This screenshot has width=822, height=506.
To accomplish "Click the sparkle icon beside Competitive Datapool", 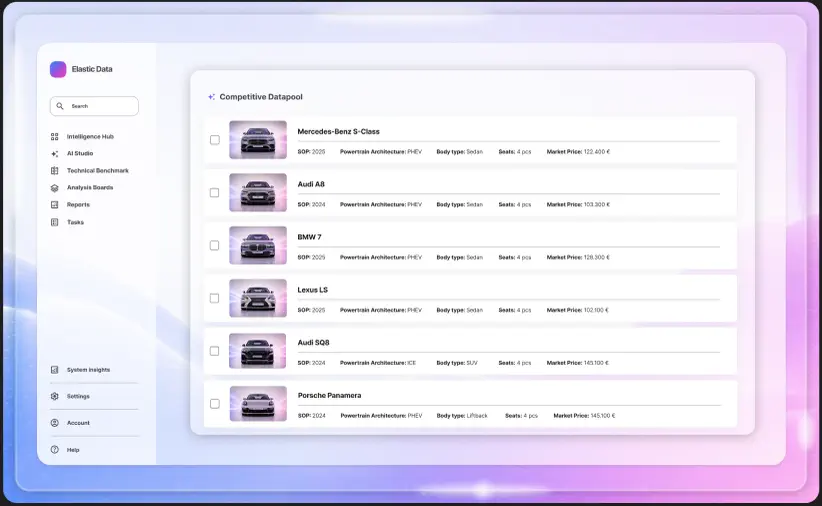I will (x=211, y=97).
